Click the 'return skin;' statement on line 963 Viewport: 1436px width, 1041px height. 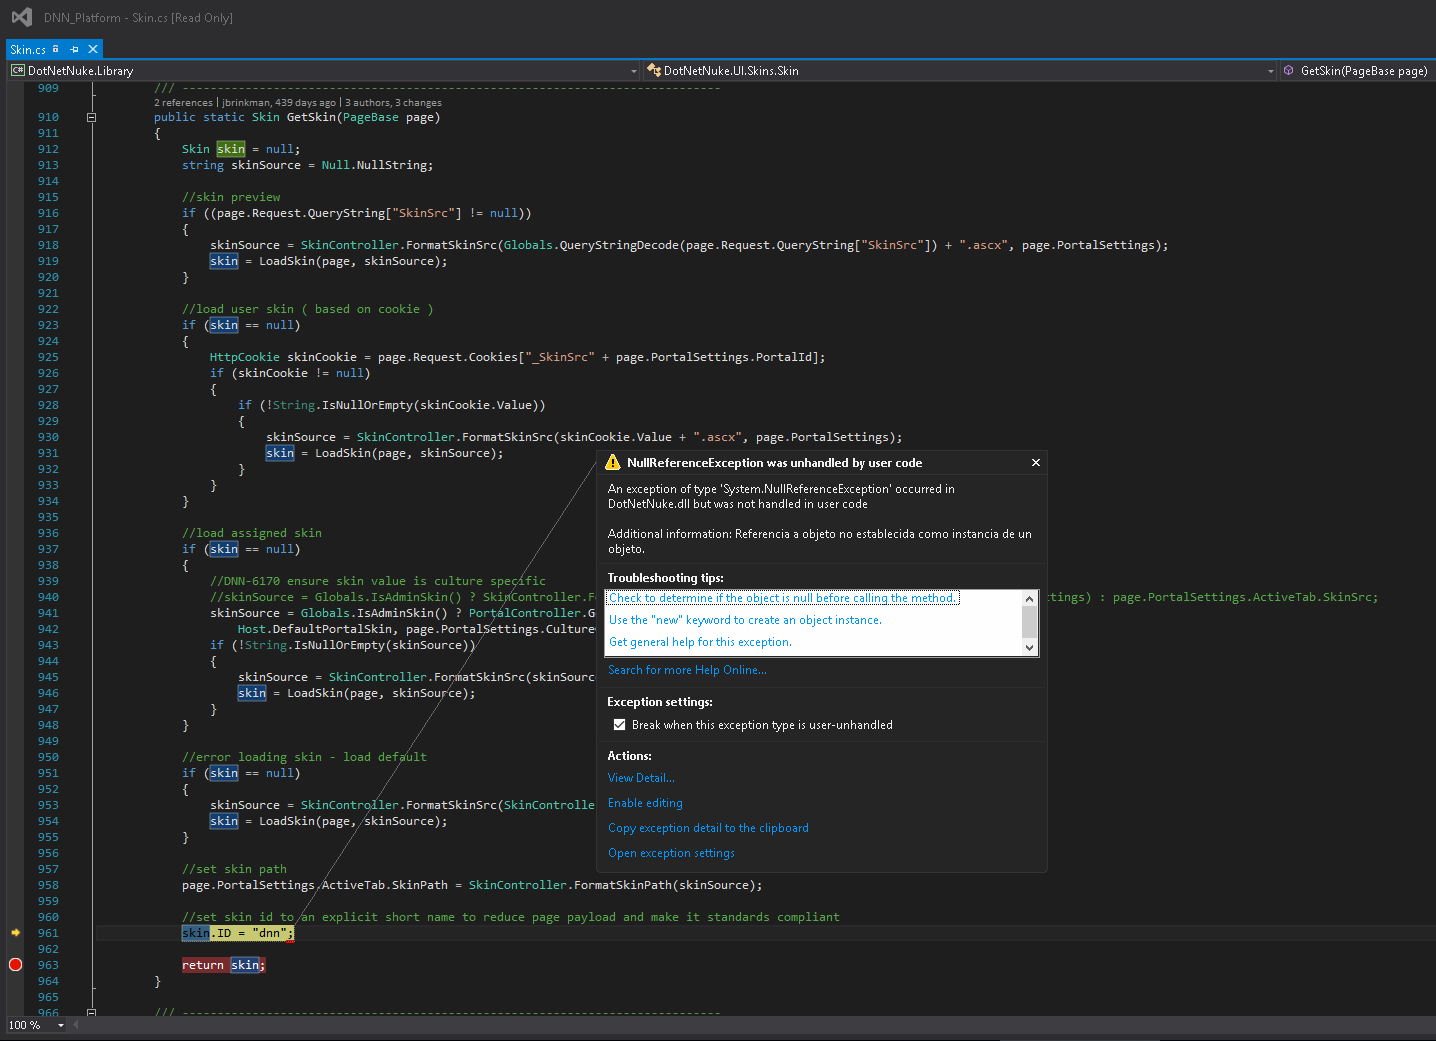[224, 965]
